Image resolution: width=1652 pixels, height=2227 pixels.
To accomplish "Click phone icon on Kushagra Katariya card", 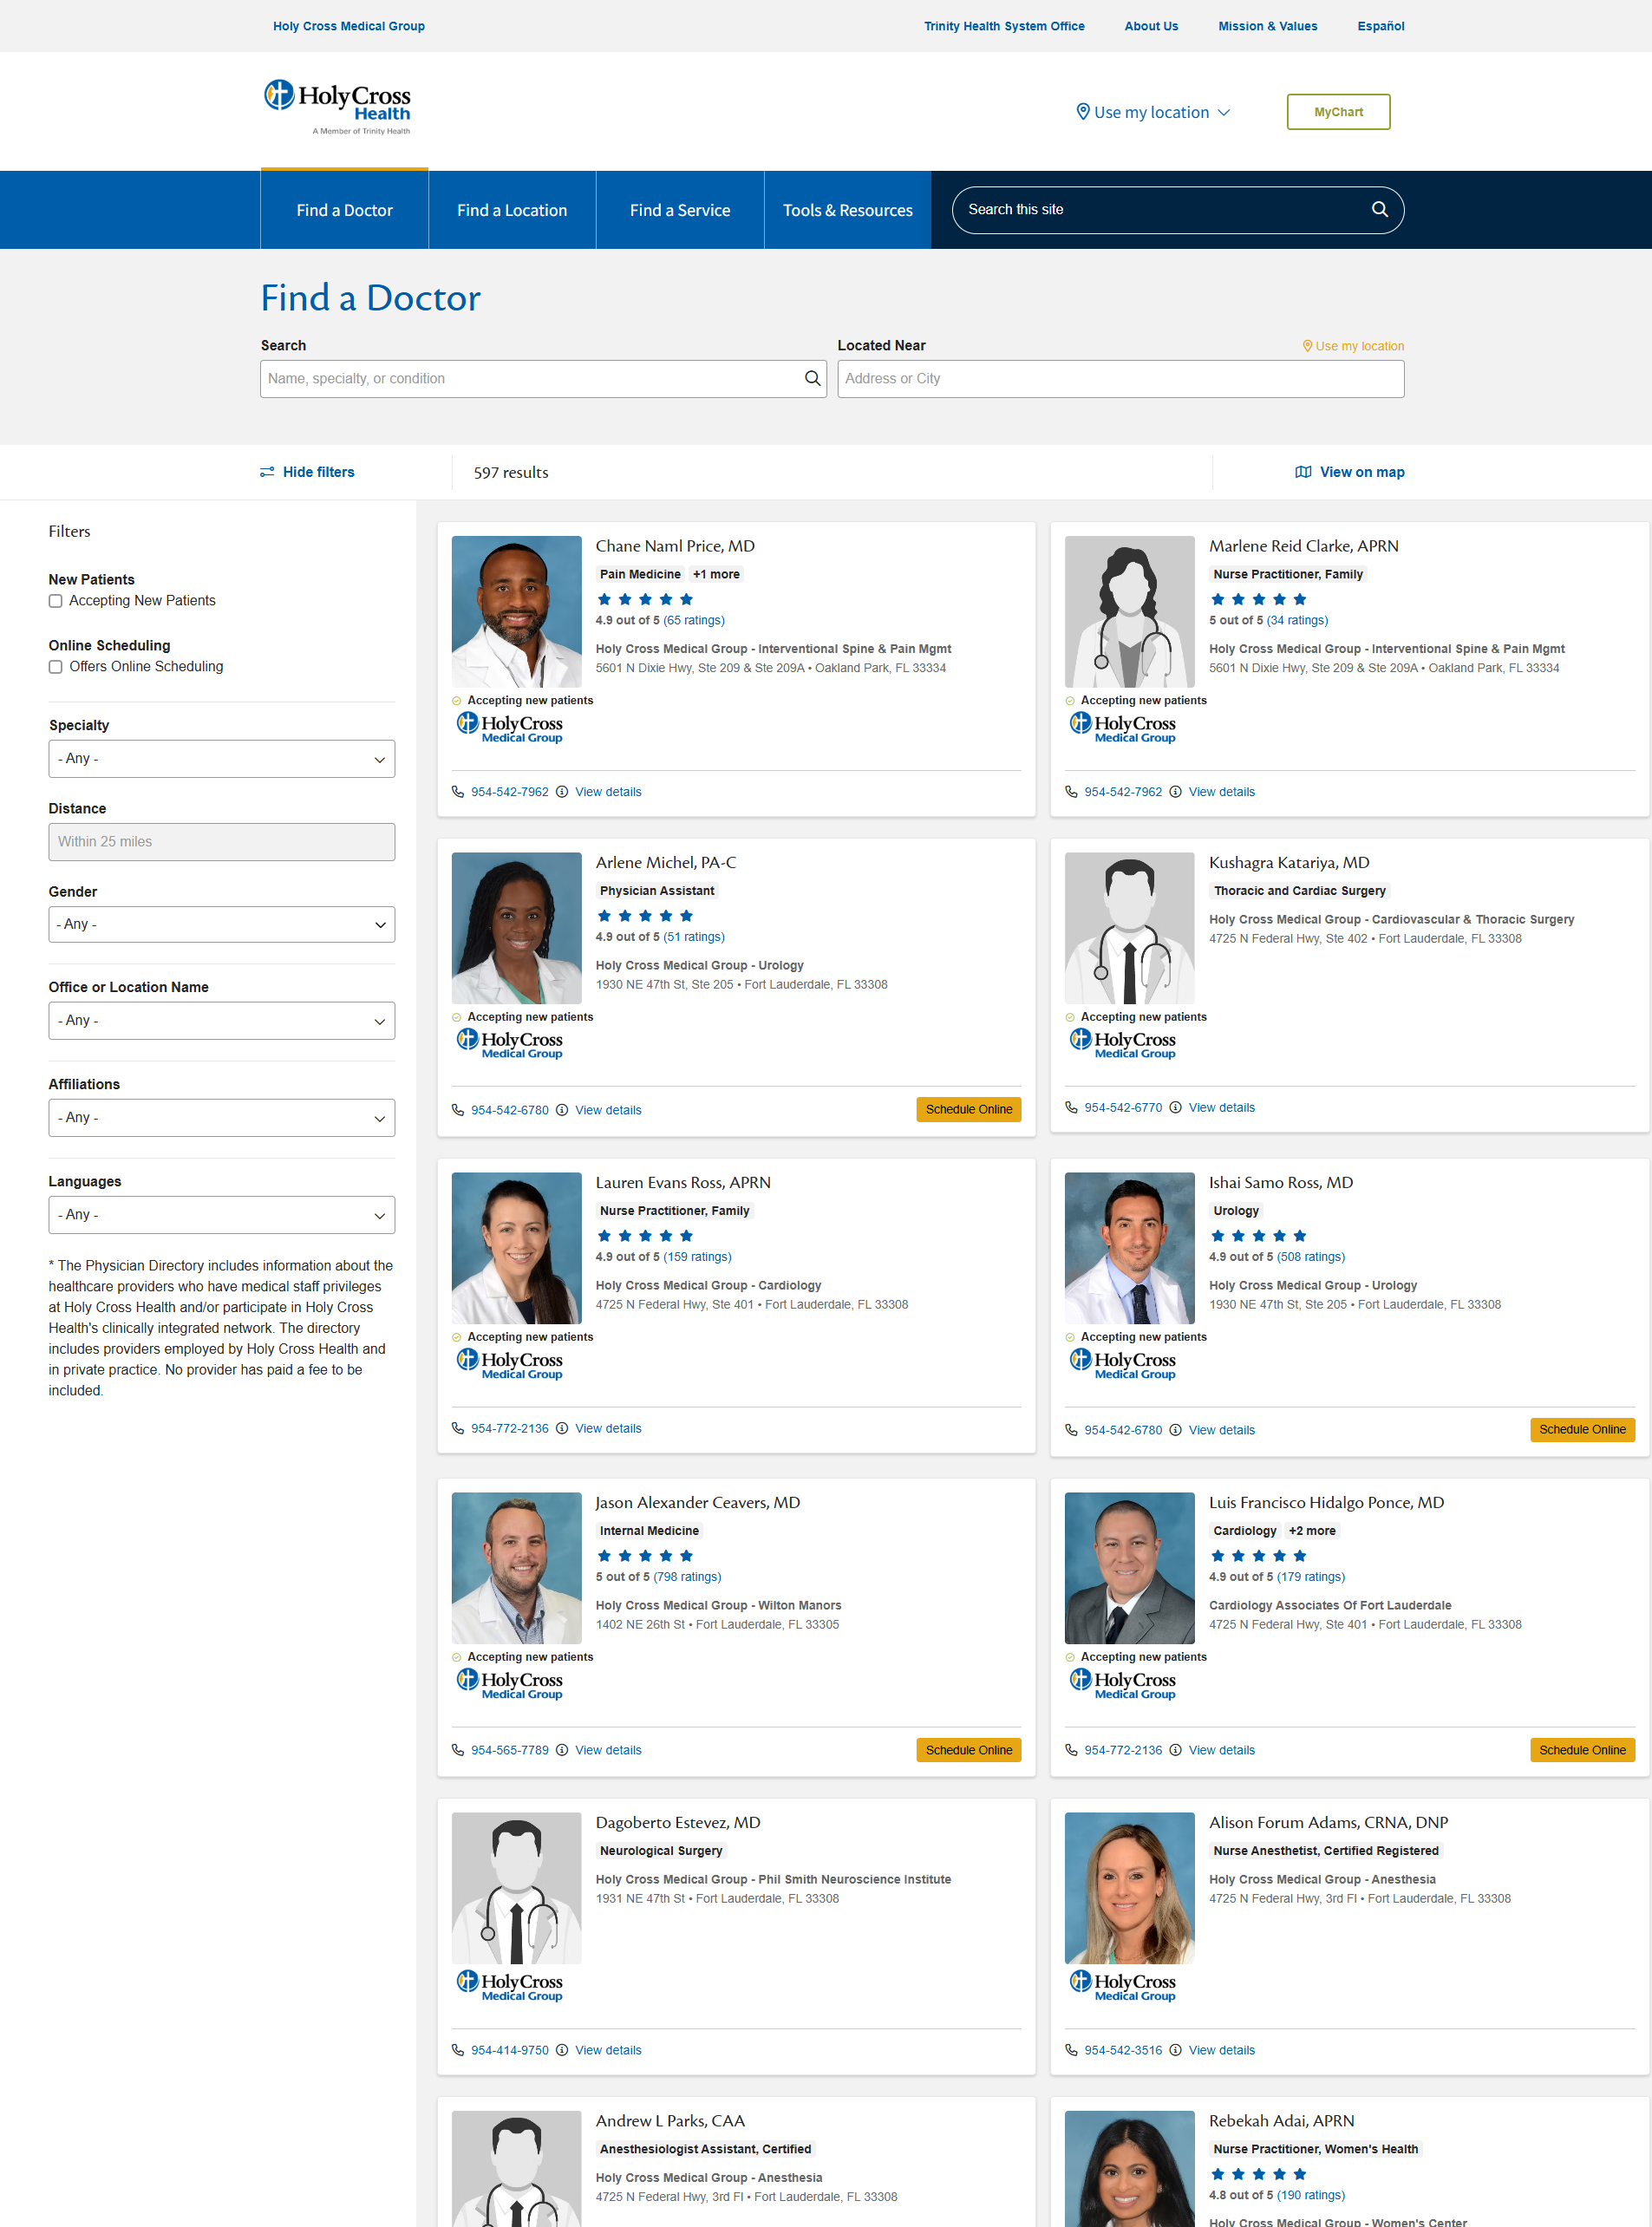I will click(1071, 1107).
